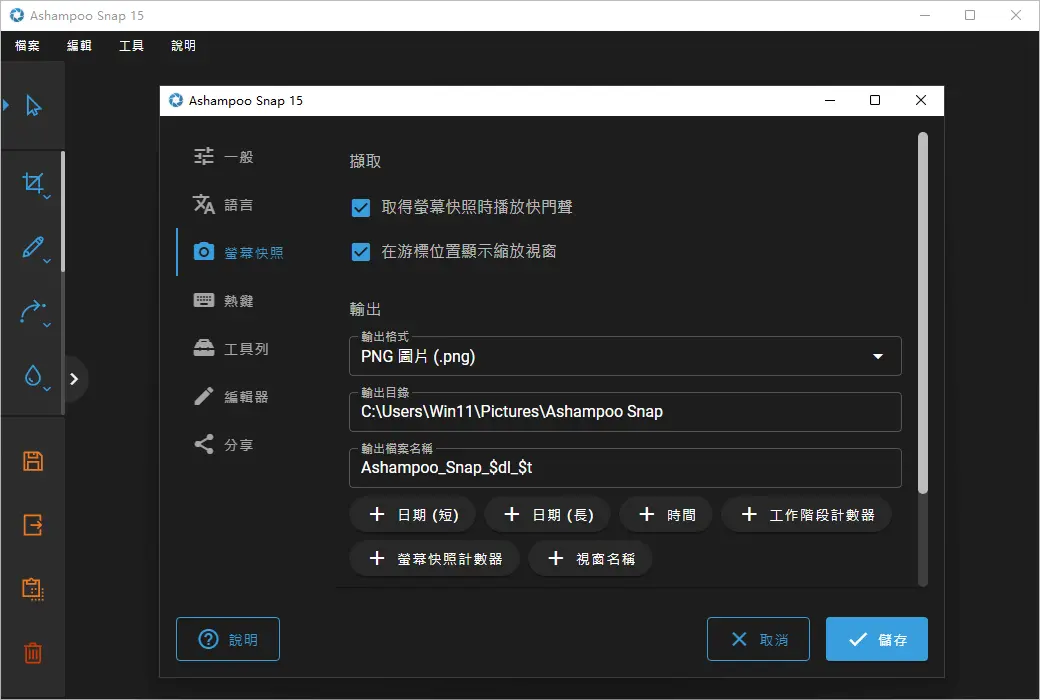
Task: Open the 檔案 menu
Action: tap(27, 46)
